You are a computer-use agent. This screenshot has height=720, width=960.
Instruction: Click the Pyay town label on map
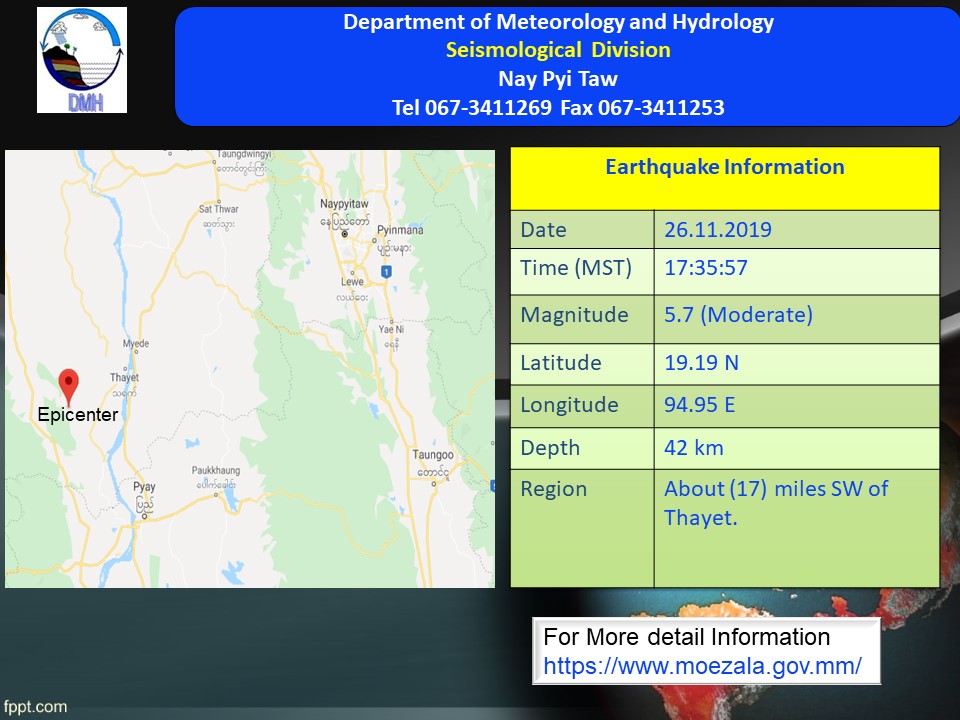(144, 487)
